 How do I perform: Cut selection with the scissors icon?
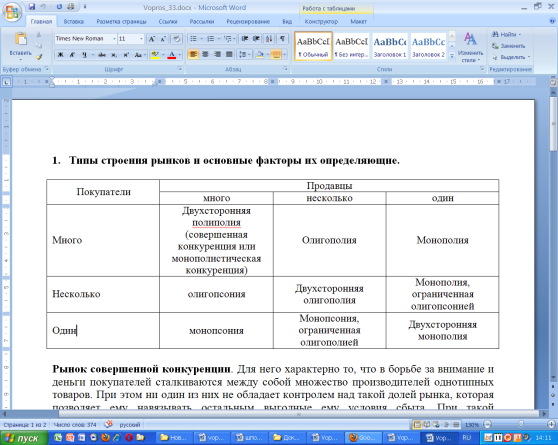(x=39, y=35)
